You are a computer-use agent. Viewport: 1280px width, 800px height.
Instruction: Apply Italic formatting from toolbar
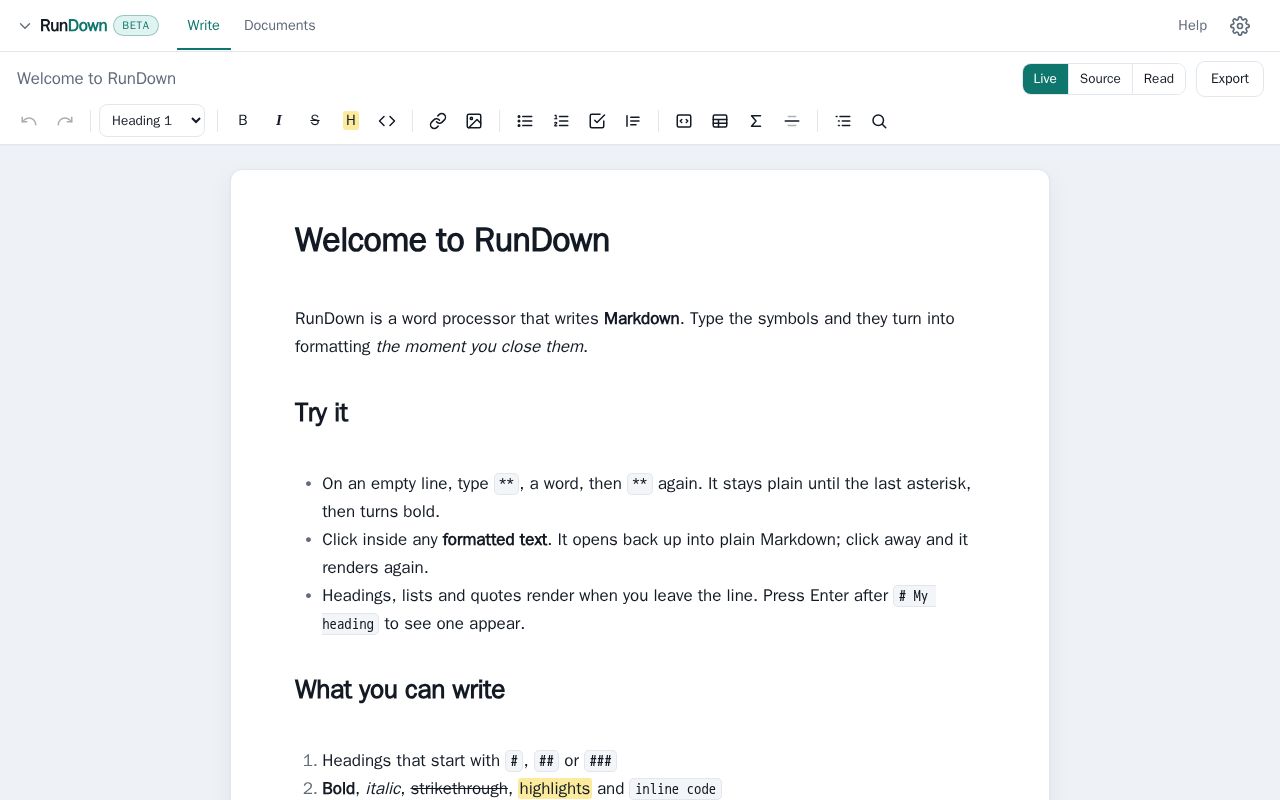pyautogui.click(x=279, y=121)
